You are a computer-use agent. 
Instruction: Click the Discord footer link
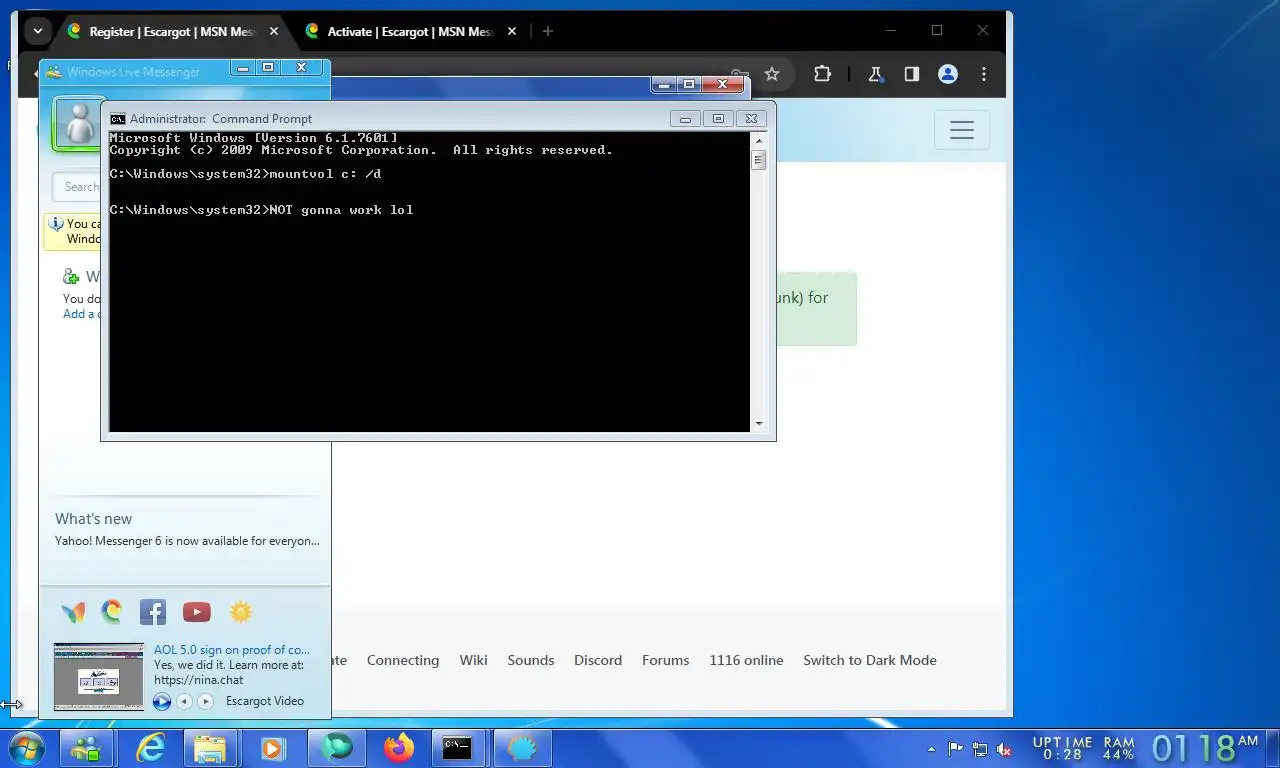point(598,660)
